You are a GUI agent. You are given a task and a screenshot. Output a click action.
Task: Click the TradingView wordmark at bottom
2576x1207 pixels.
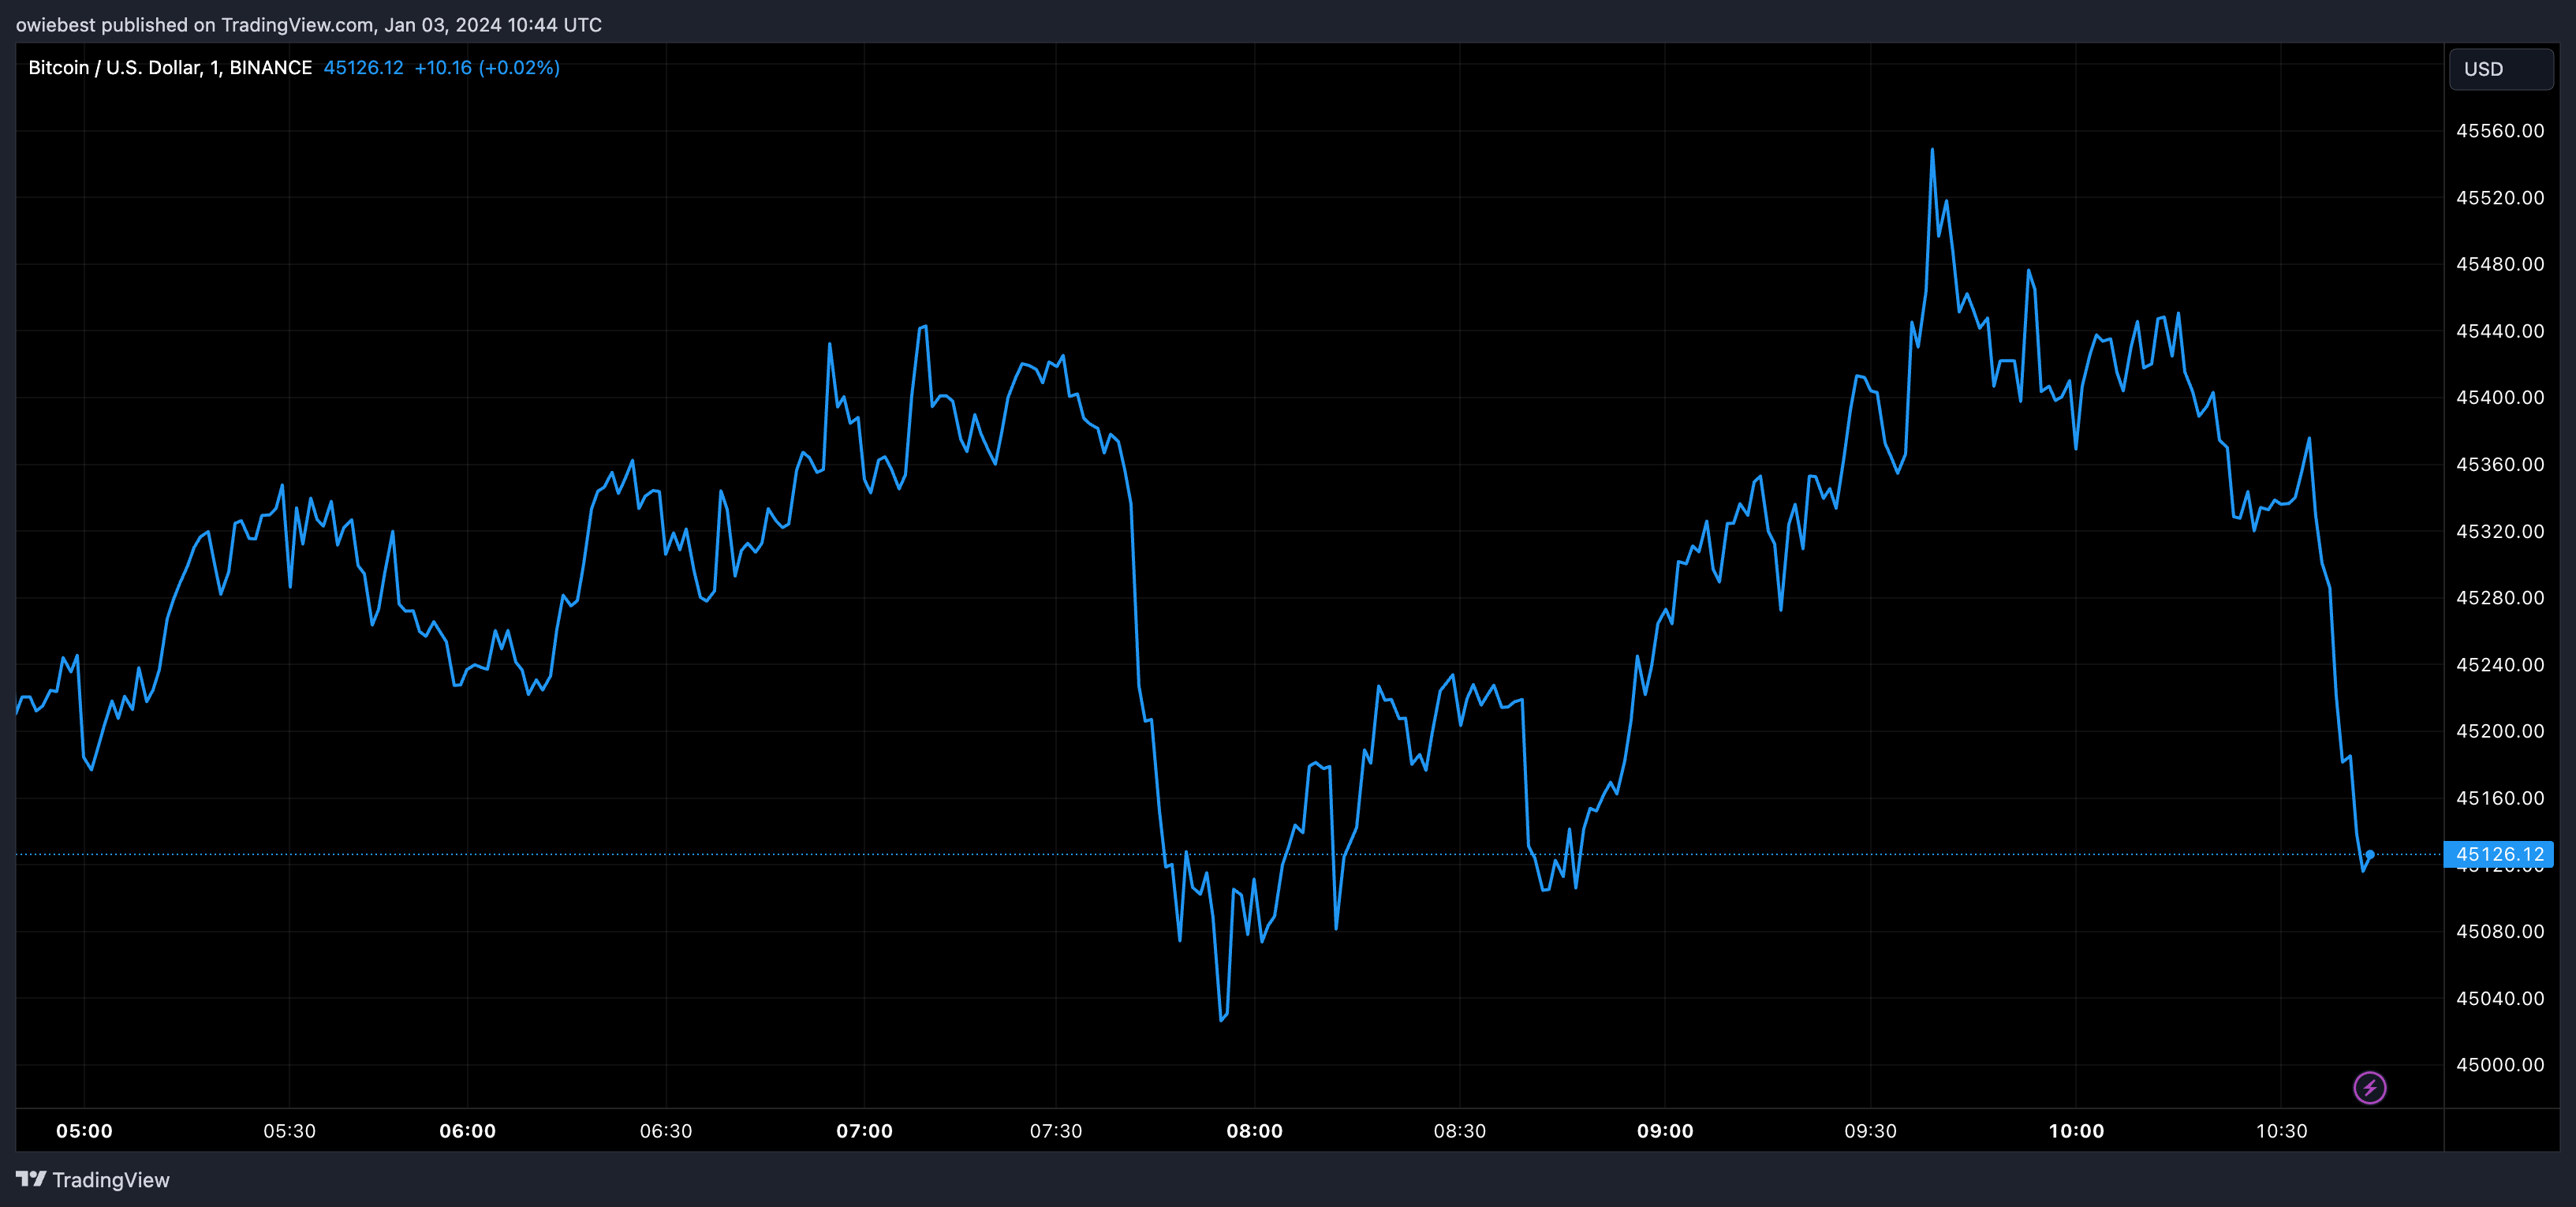(x=111, y=1180)
